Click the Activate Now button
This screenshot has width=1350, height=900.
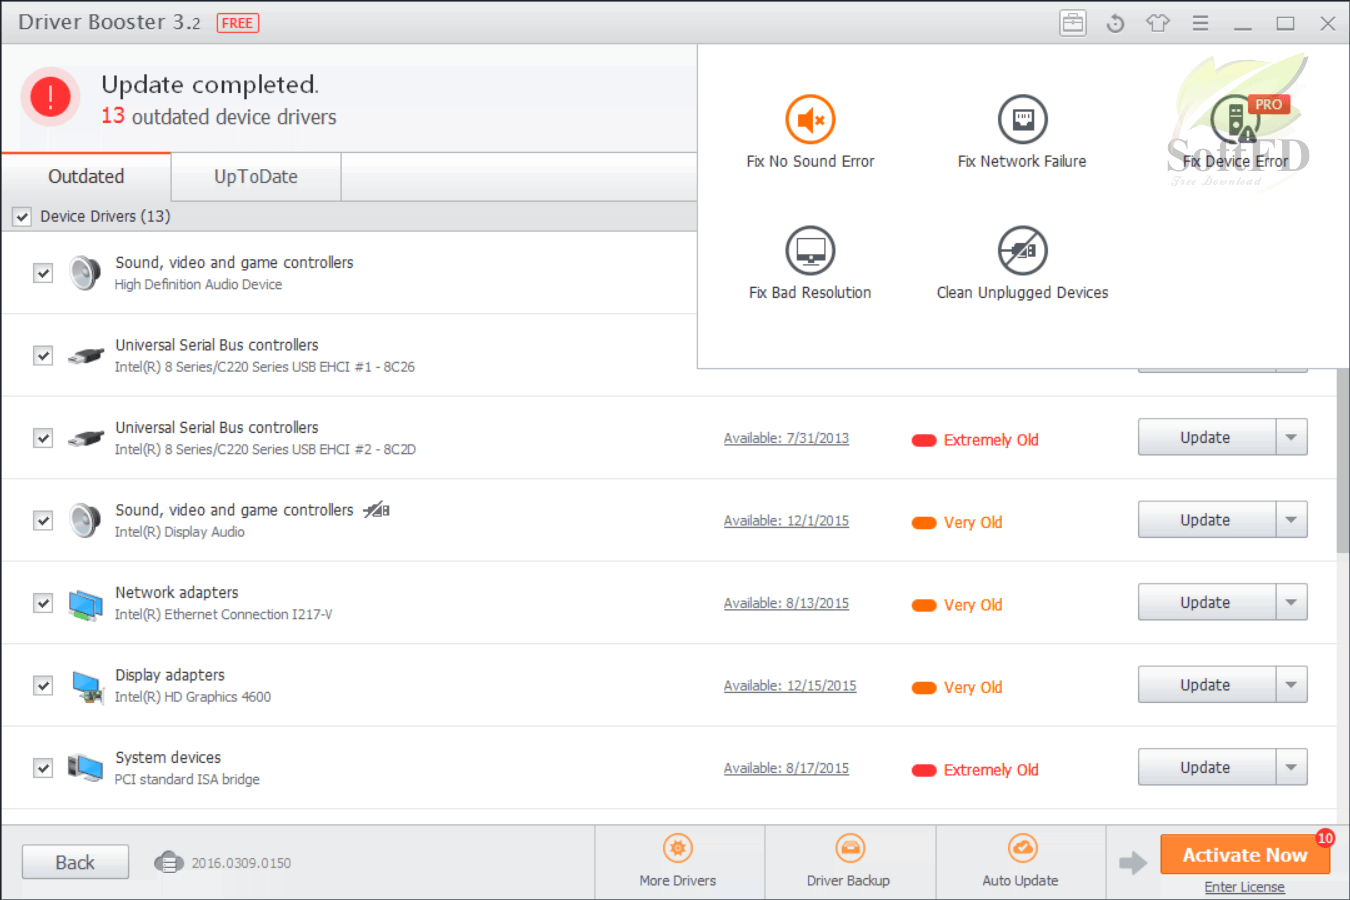1245,855
